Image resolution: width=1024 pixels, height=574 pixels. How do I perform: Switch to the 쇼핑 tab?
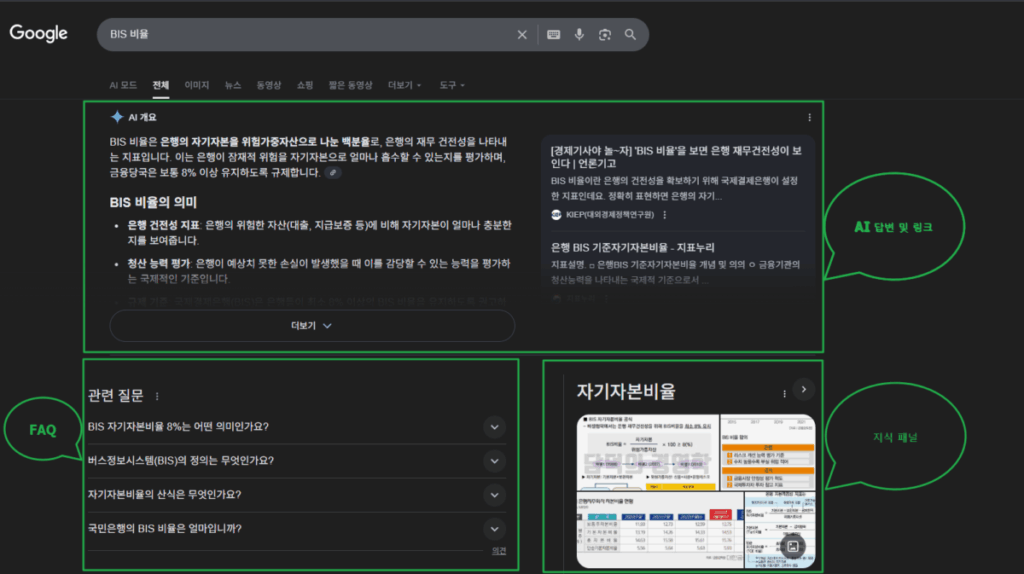point(305,86)
